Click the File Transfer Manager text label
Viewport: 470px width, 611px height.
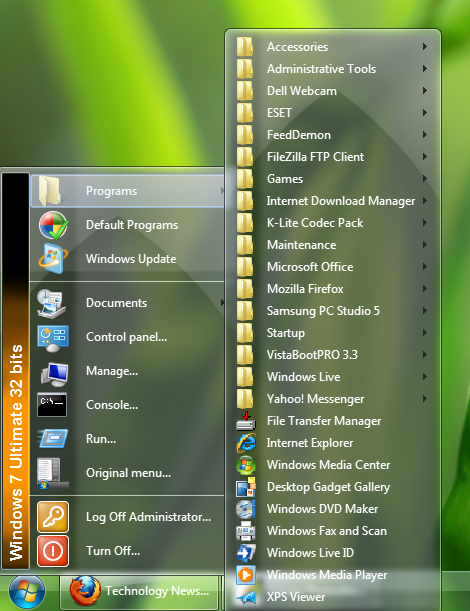point(324,421)
